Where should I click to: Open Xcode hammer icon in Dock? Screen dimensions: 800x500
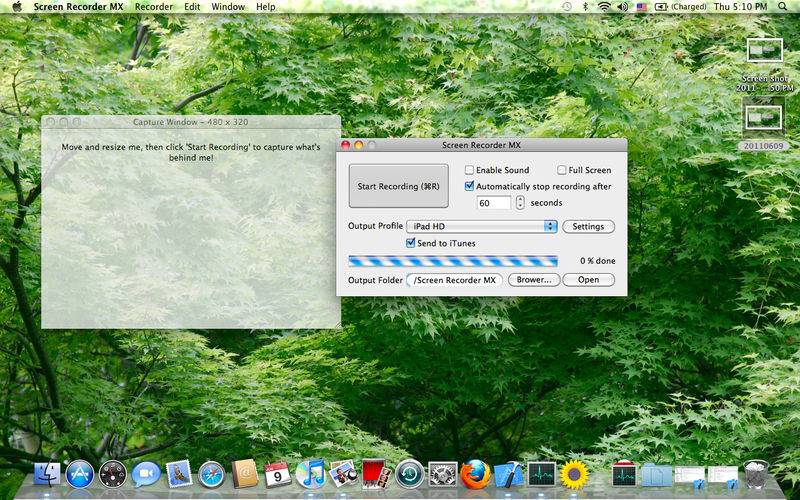(509, 474)
